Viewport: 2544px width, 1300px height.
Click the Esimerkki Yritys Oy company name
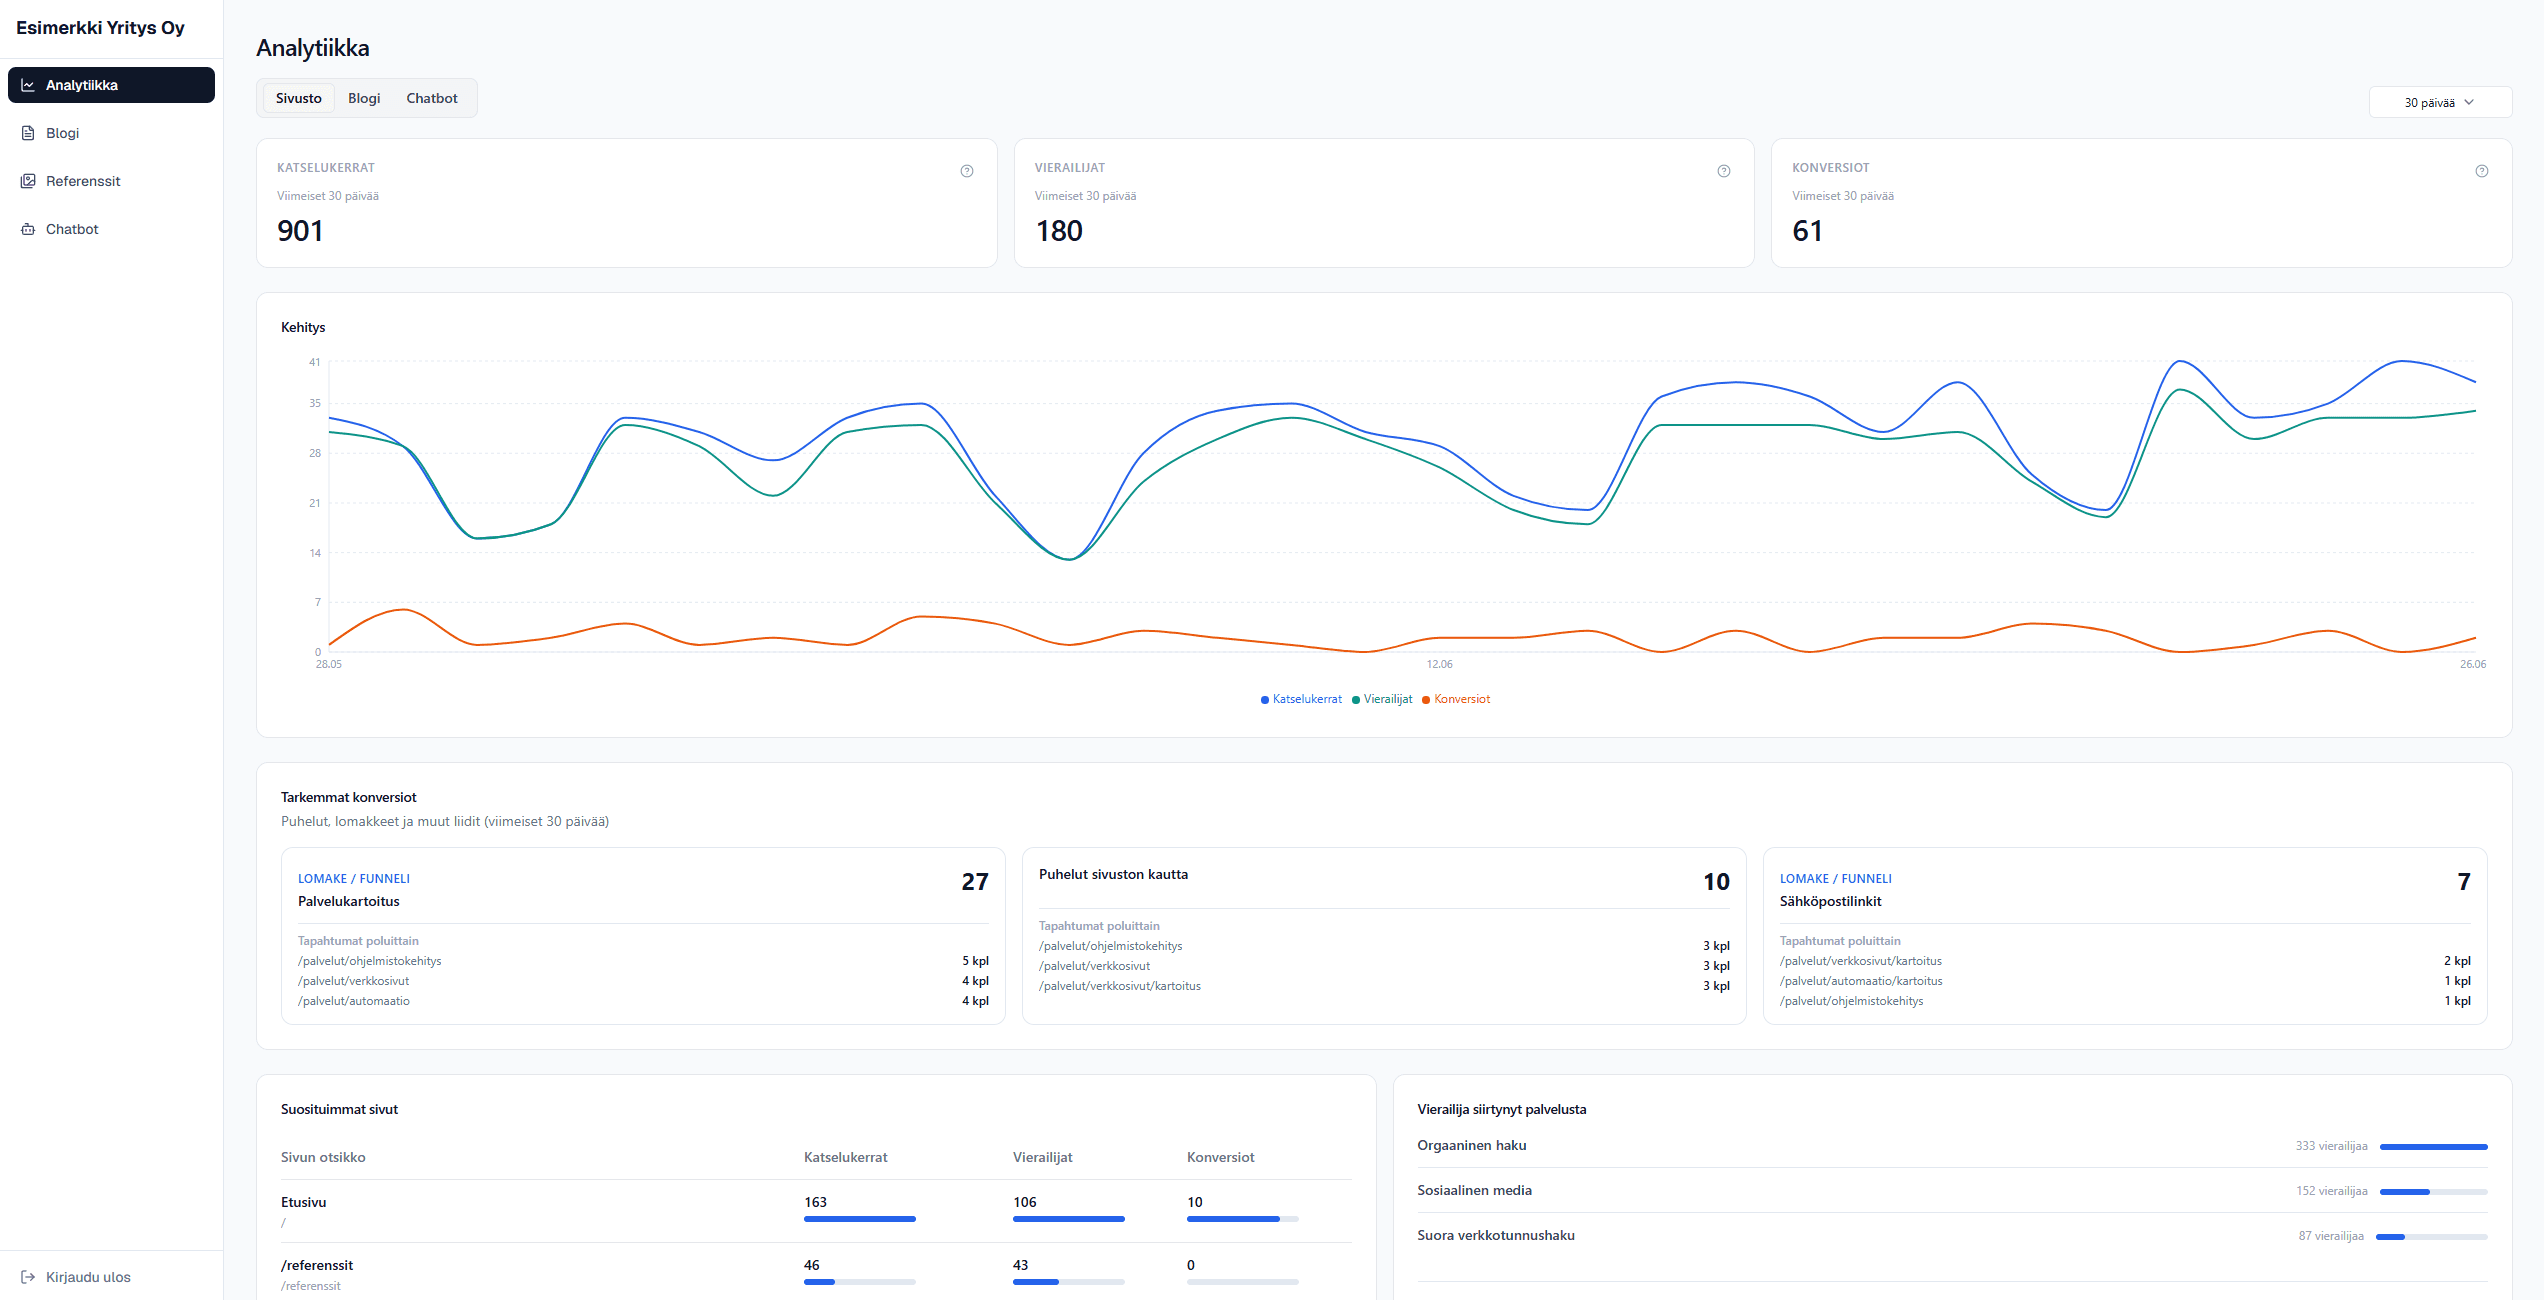pyautogui.click(x=100, y=28)
